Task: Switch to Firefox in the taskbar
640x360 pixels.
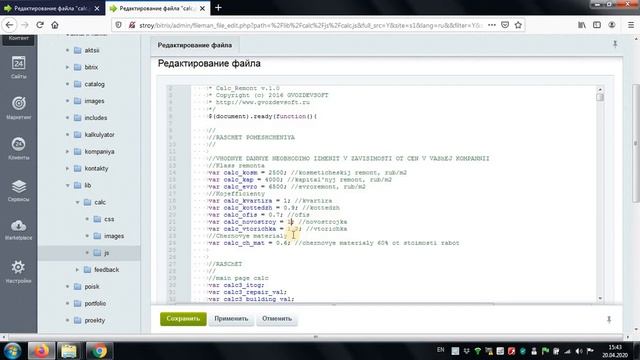Action: coord(41,351)
